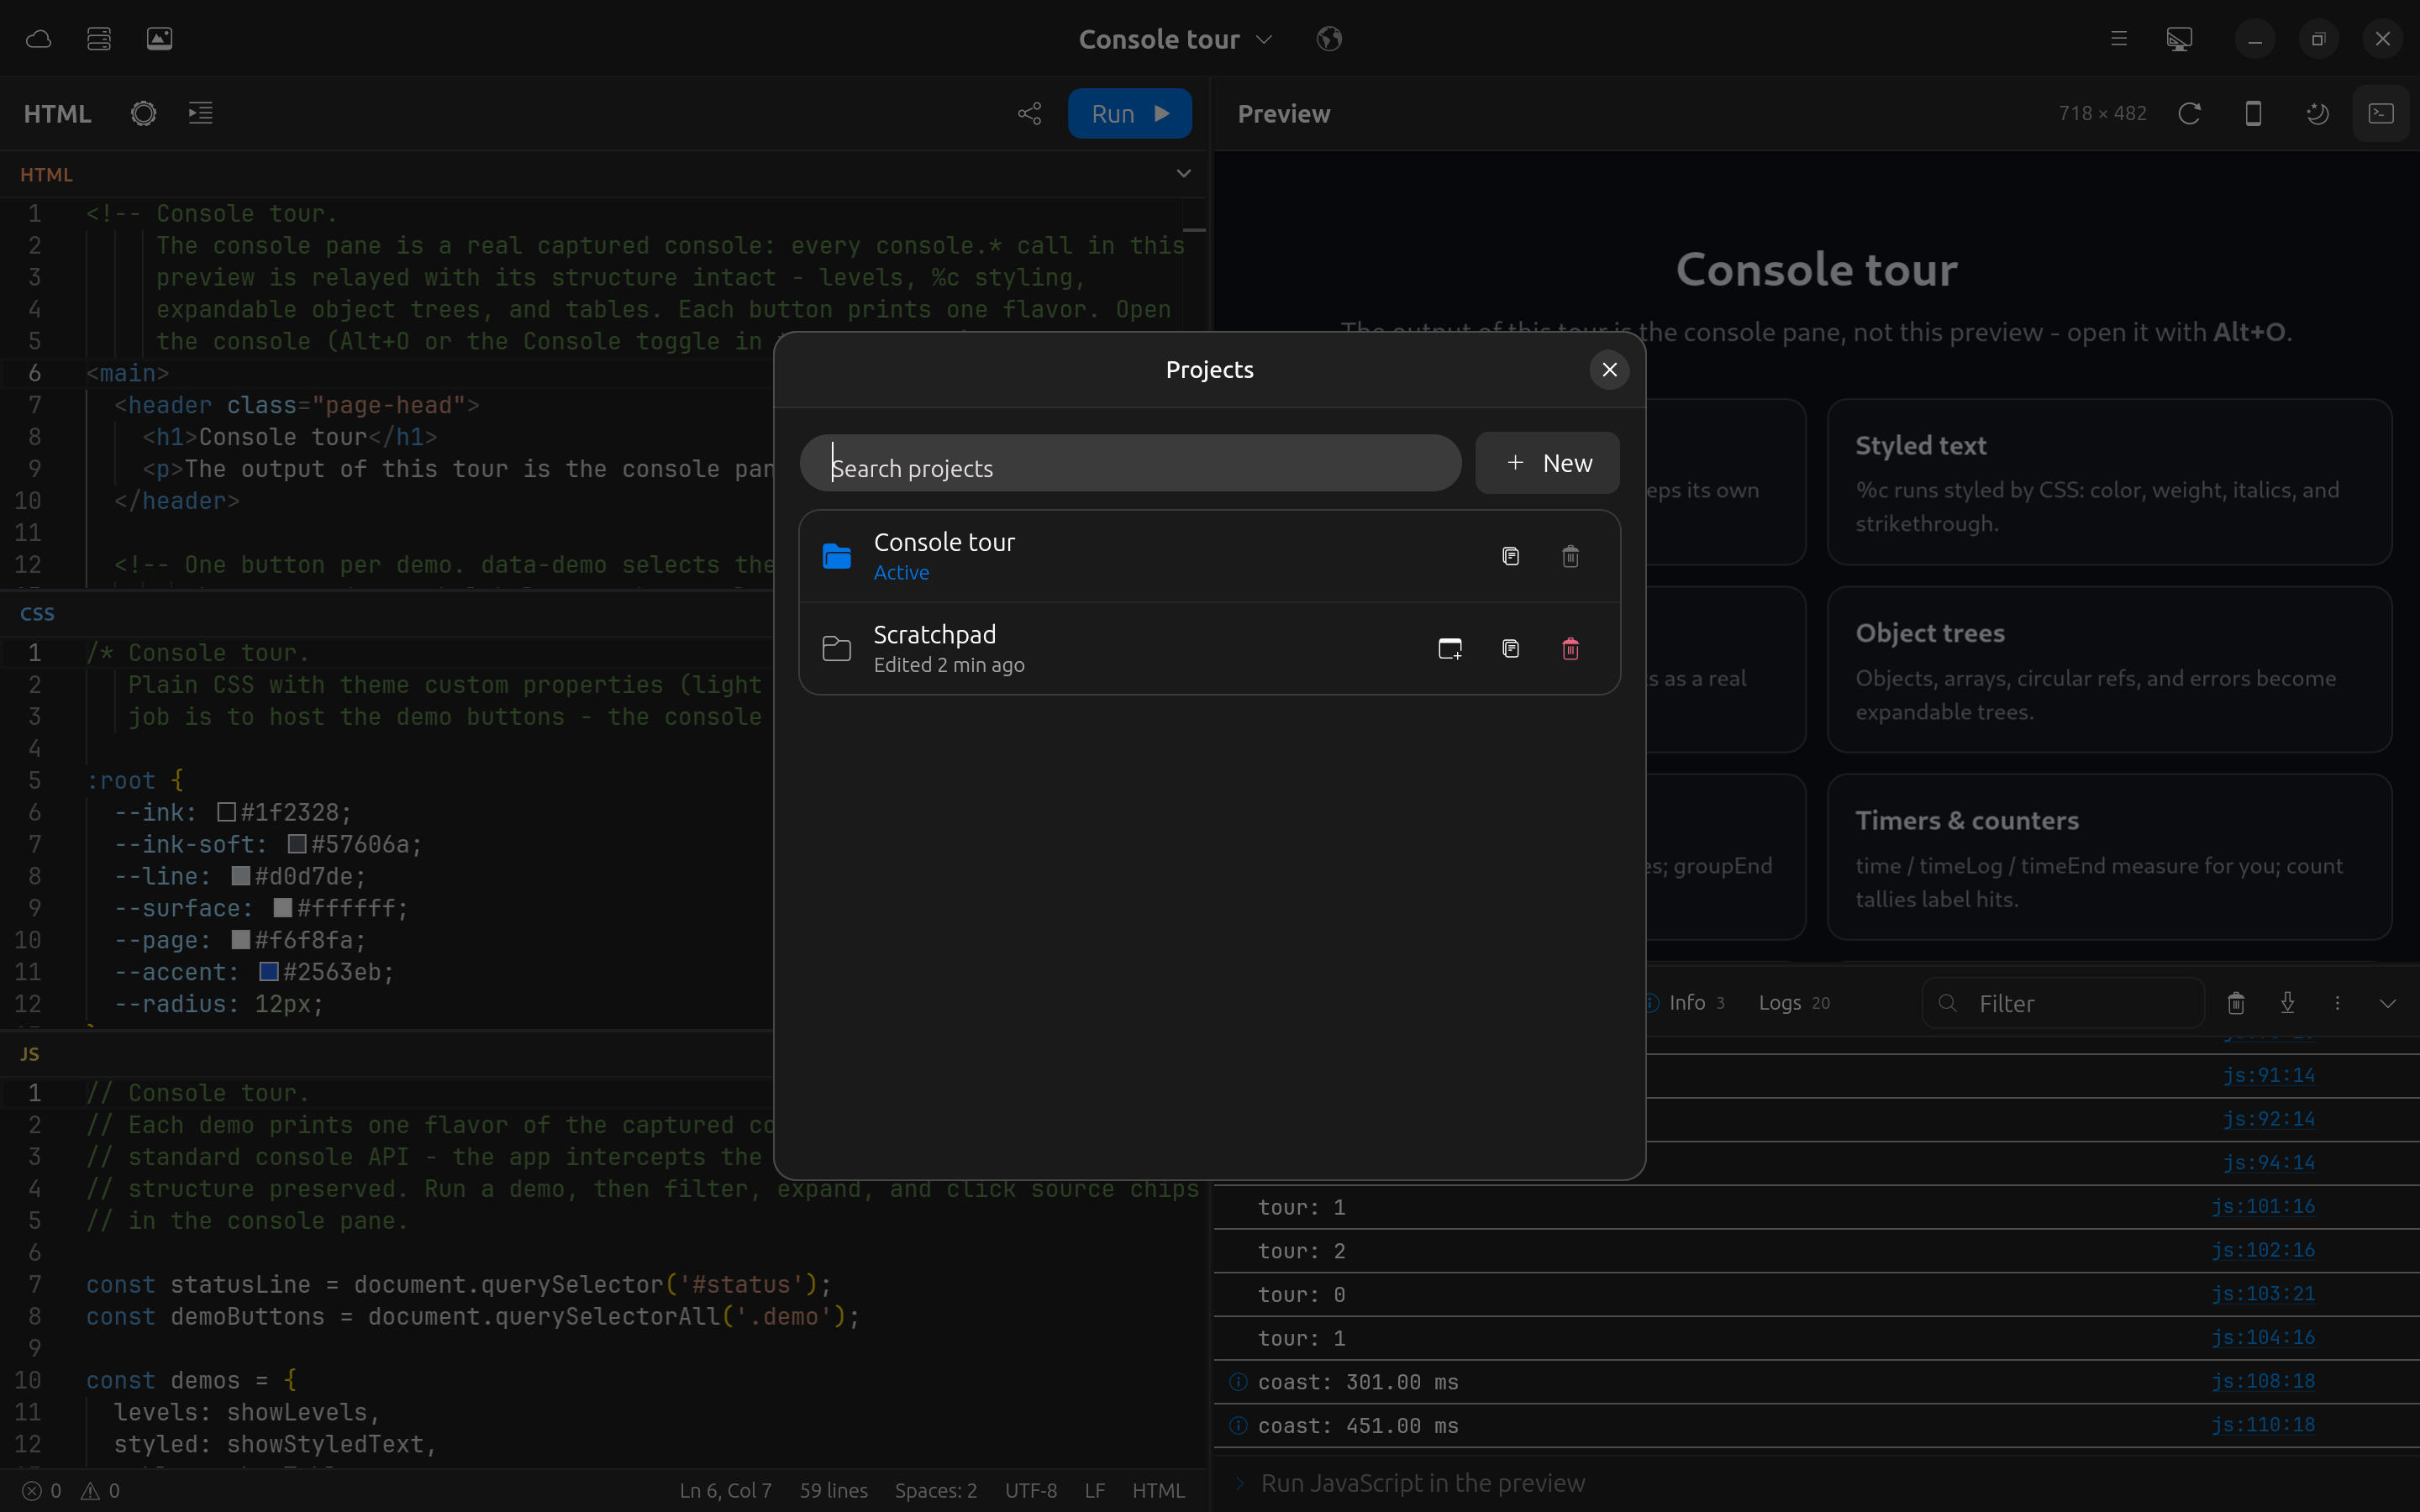The image size is (2420, 1512).
Task: Open the storage stack icon in title bar
Action: coord(99,39)
